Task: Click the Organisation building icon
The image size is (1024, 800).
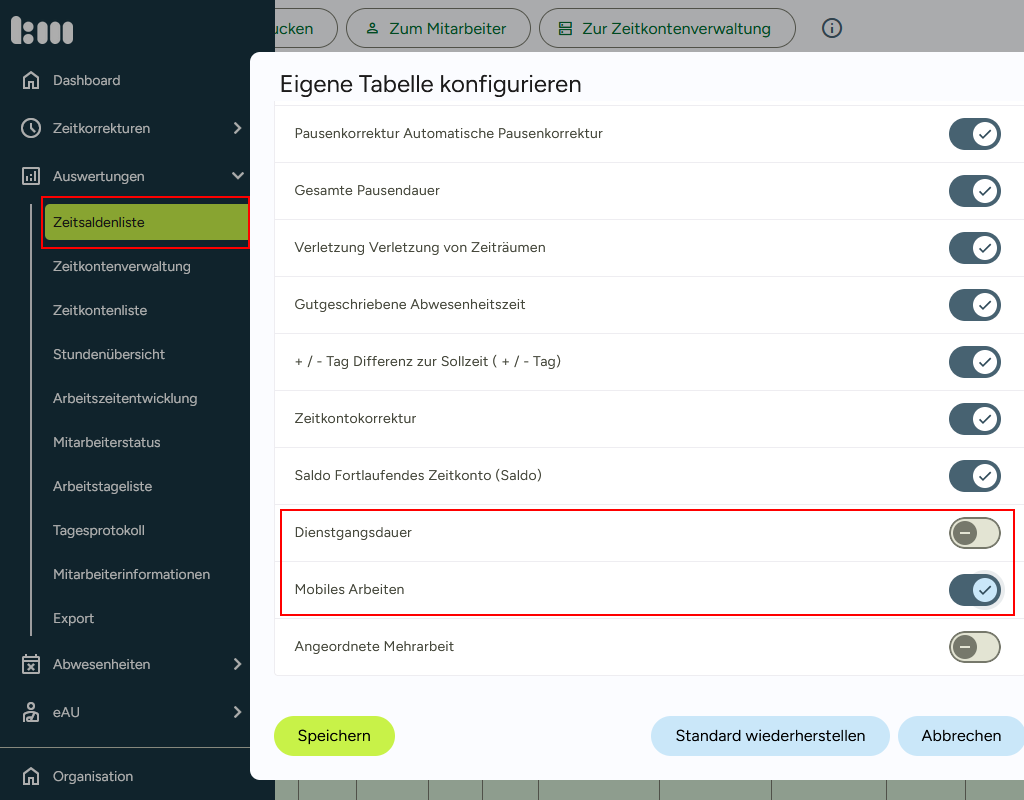Action: tap(31, 776)
